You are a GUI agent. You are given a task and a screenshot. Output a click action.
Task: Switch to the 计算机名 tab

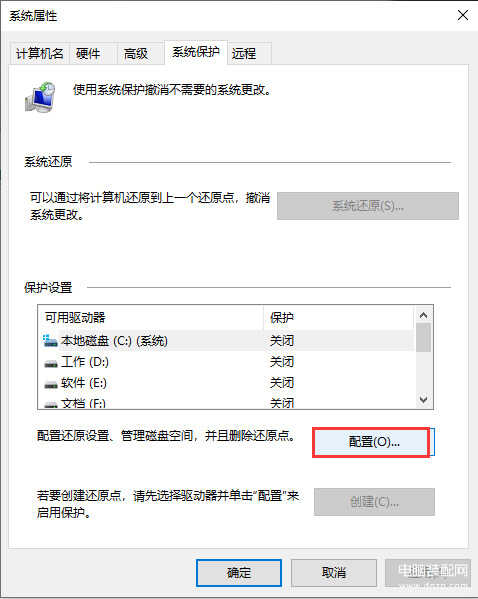click(x=39, y=53)
